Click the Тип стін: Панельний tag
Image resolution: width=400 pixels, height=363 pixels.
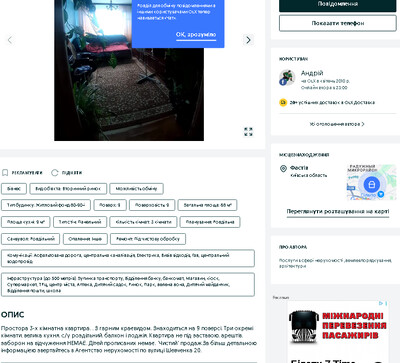[x=80, y=222]
